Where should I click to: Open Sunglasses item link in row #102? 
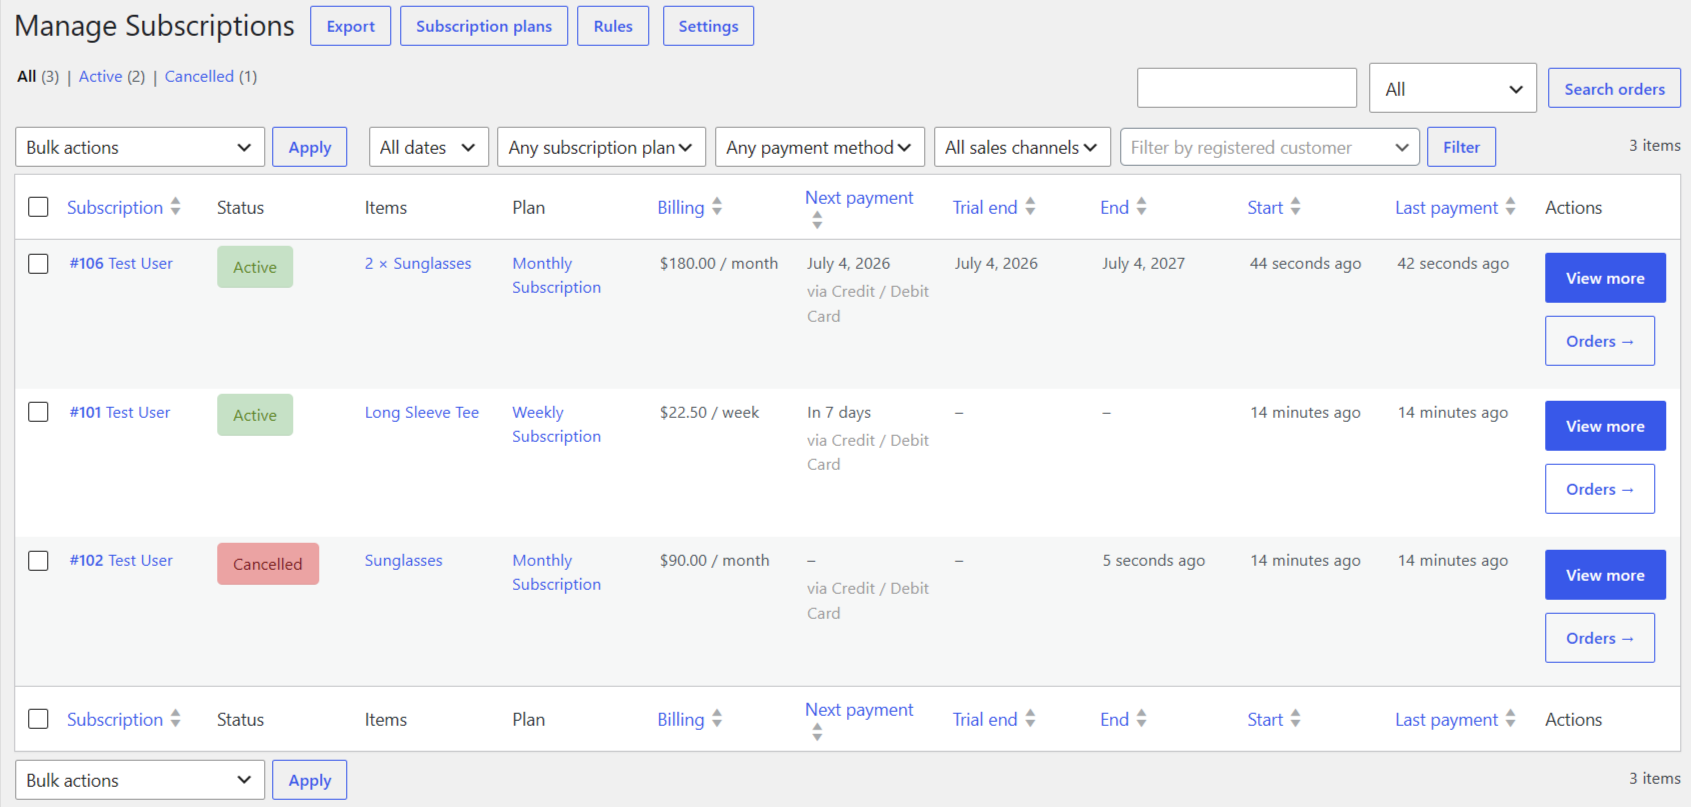403,560
